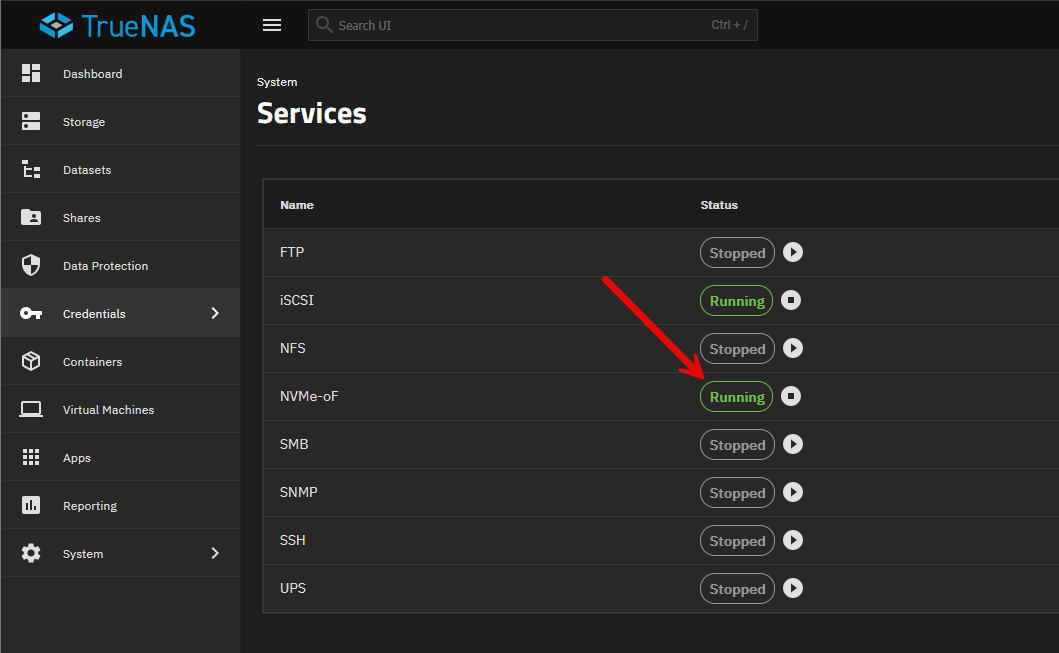Focus the Search UI field
This screenshot has height=653, width=1059.
[x=532, y=25]
